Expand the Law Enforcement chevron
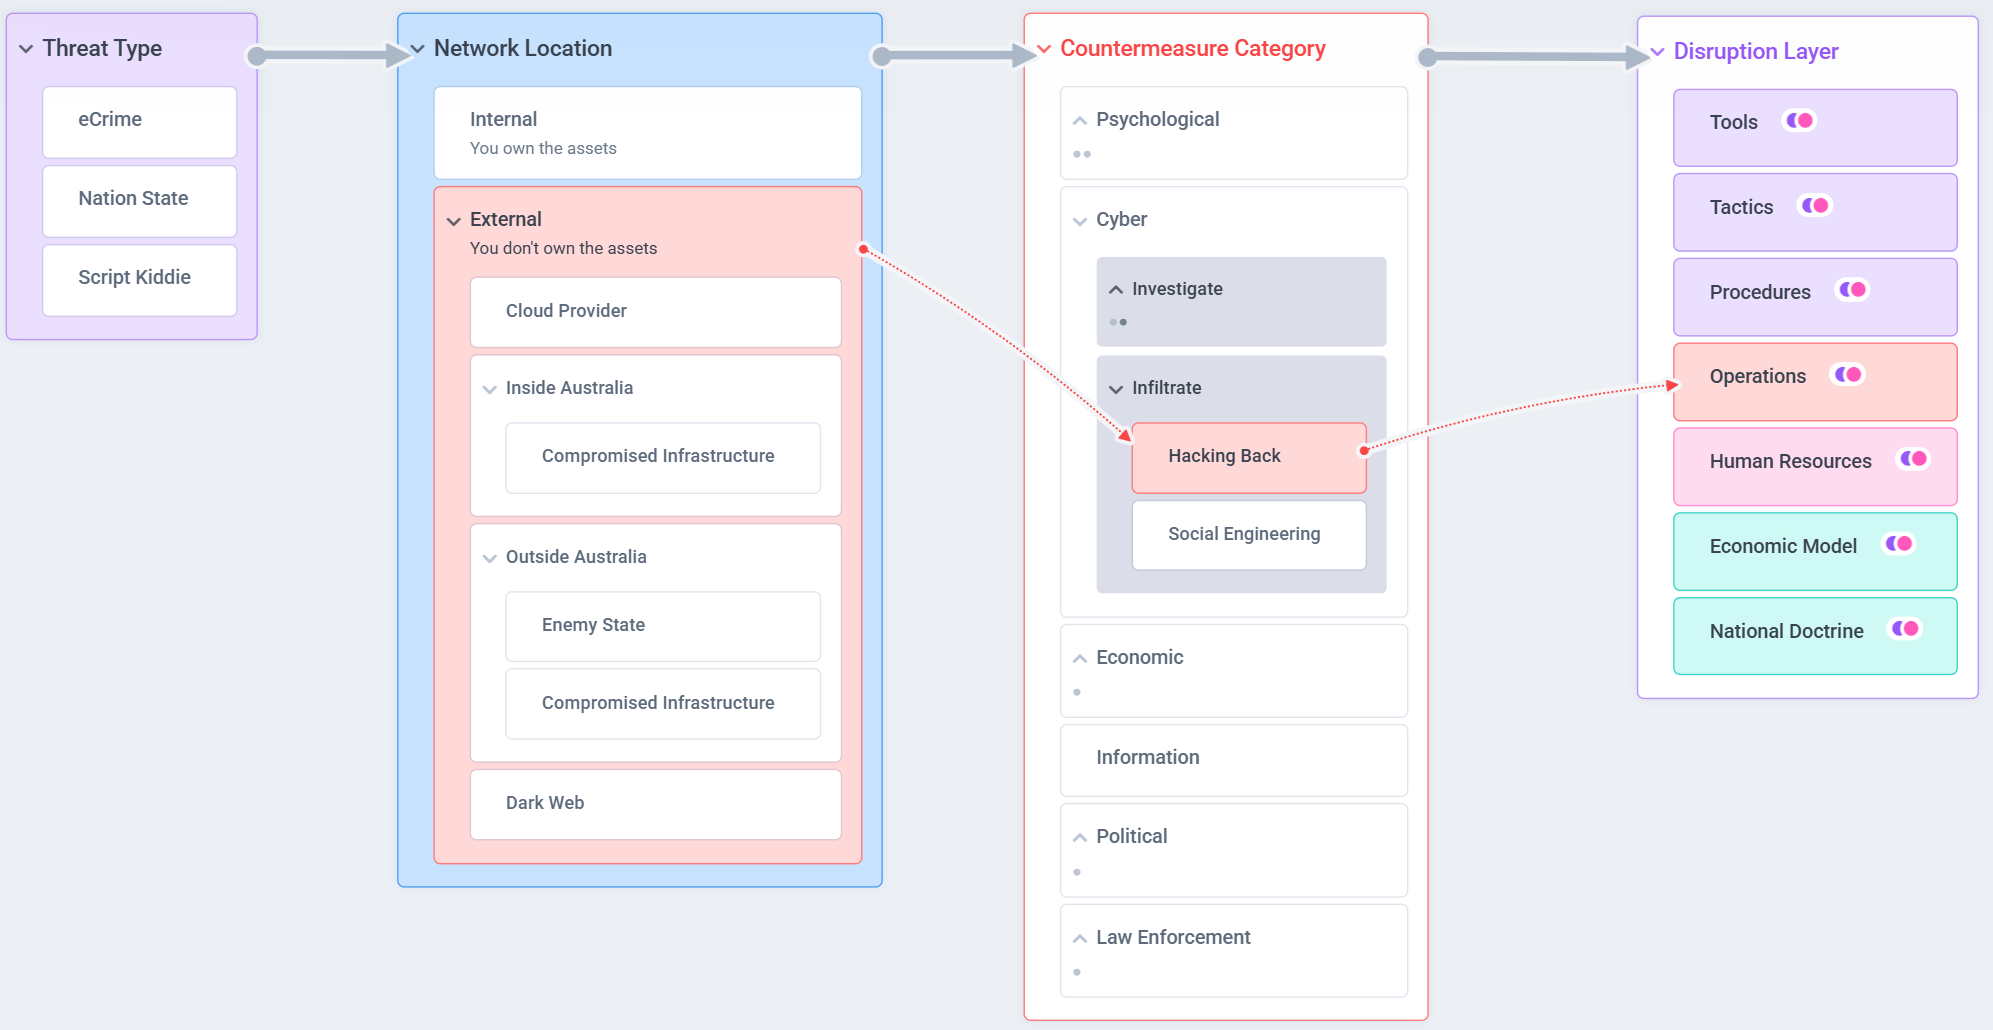Viewport: 1993px width, 1030px height. point(1080,938)
